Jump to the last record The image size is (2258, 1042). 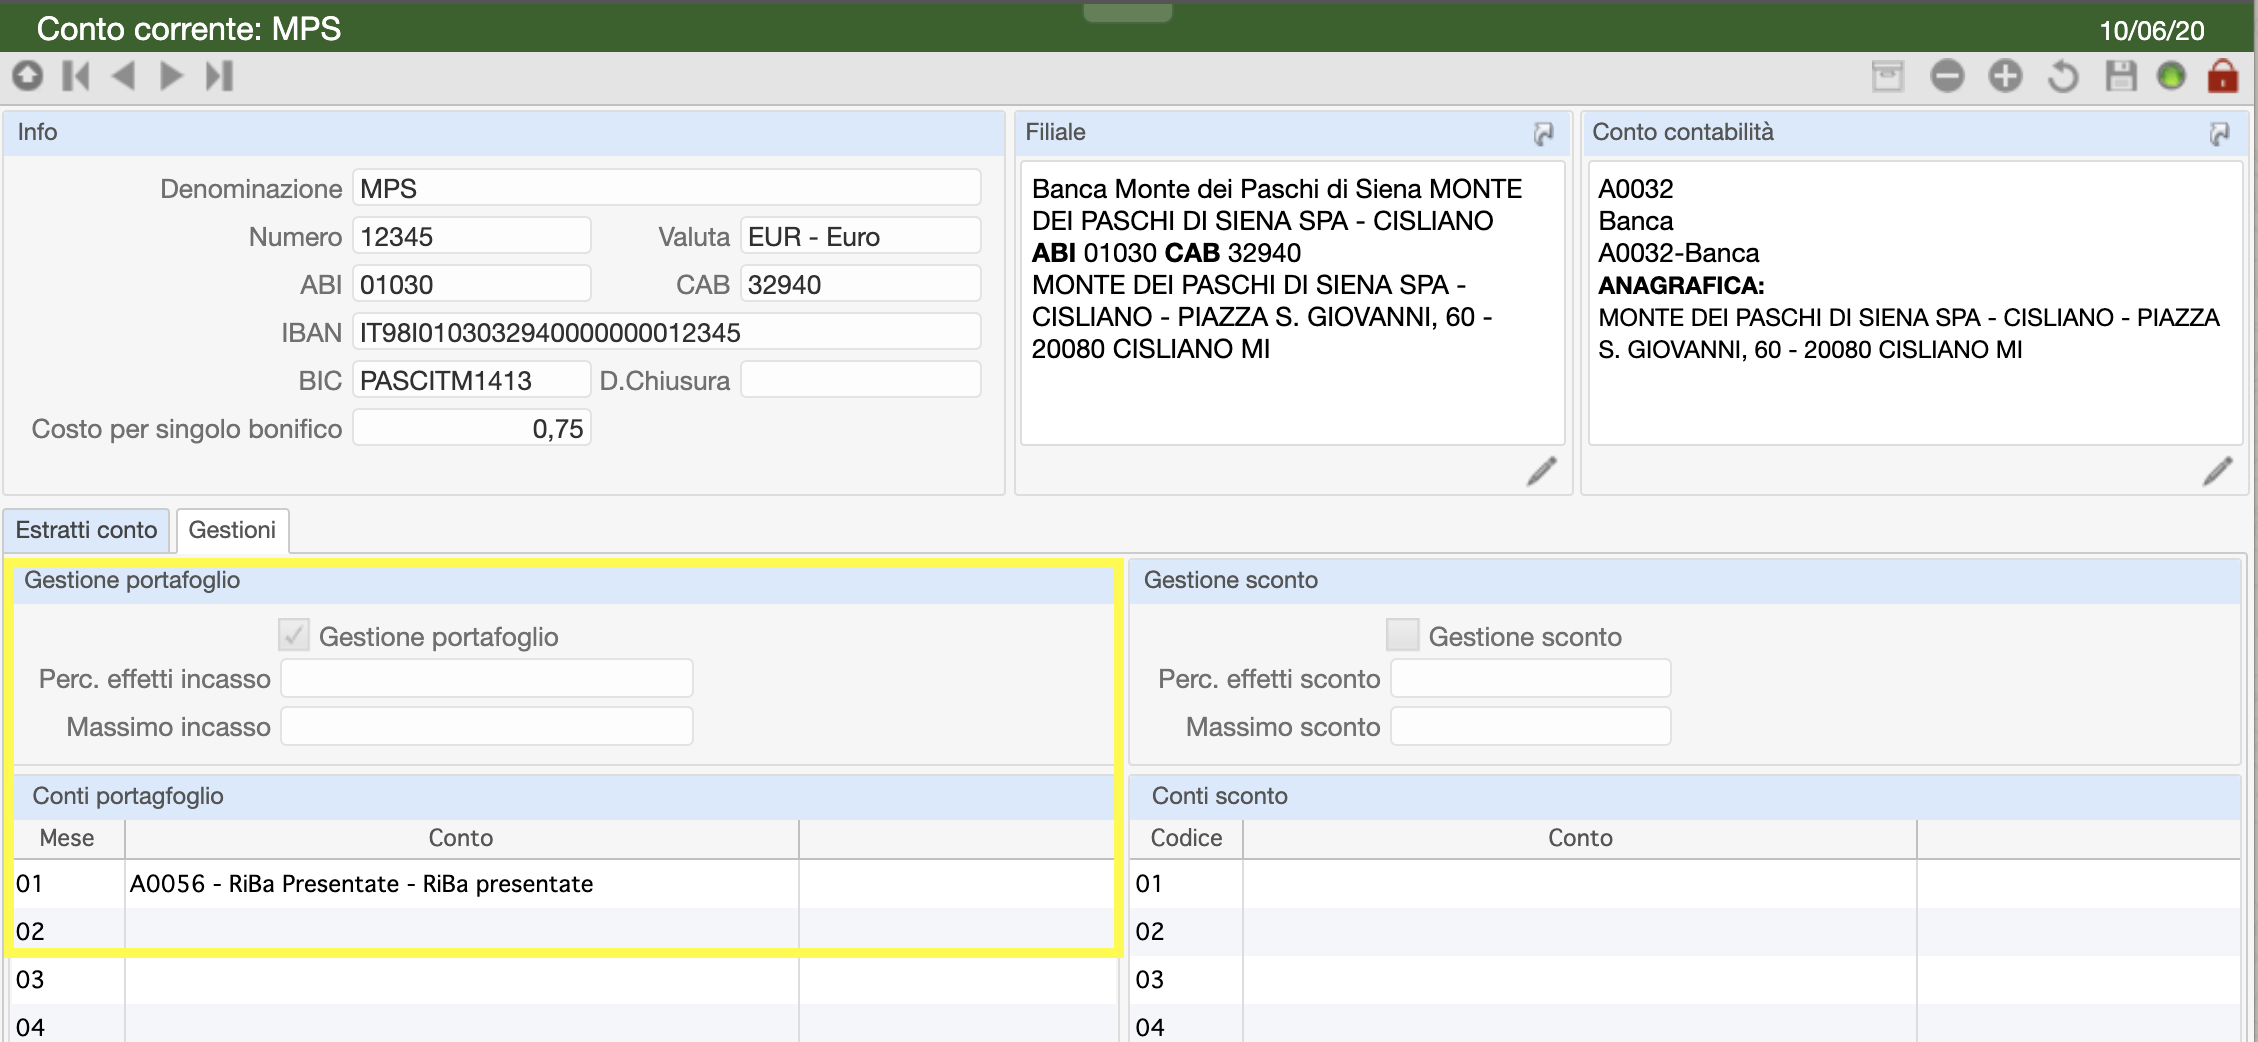click(219, 76)
